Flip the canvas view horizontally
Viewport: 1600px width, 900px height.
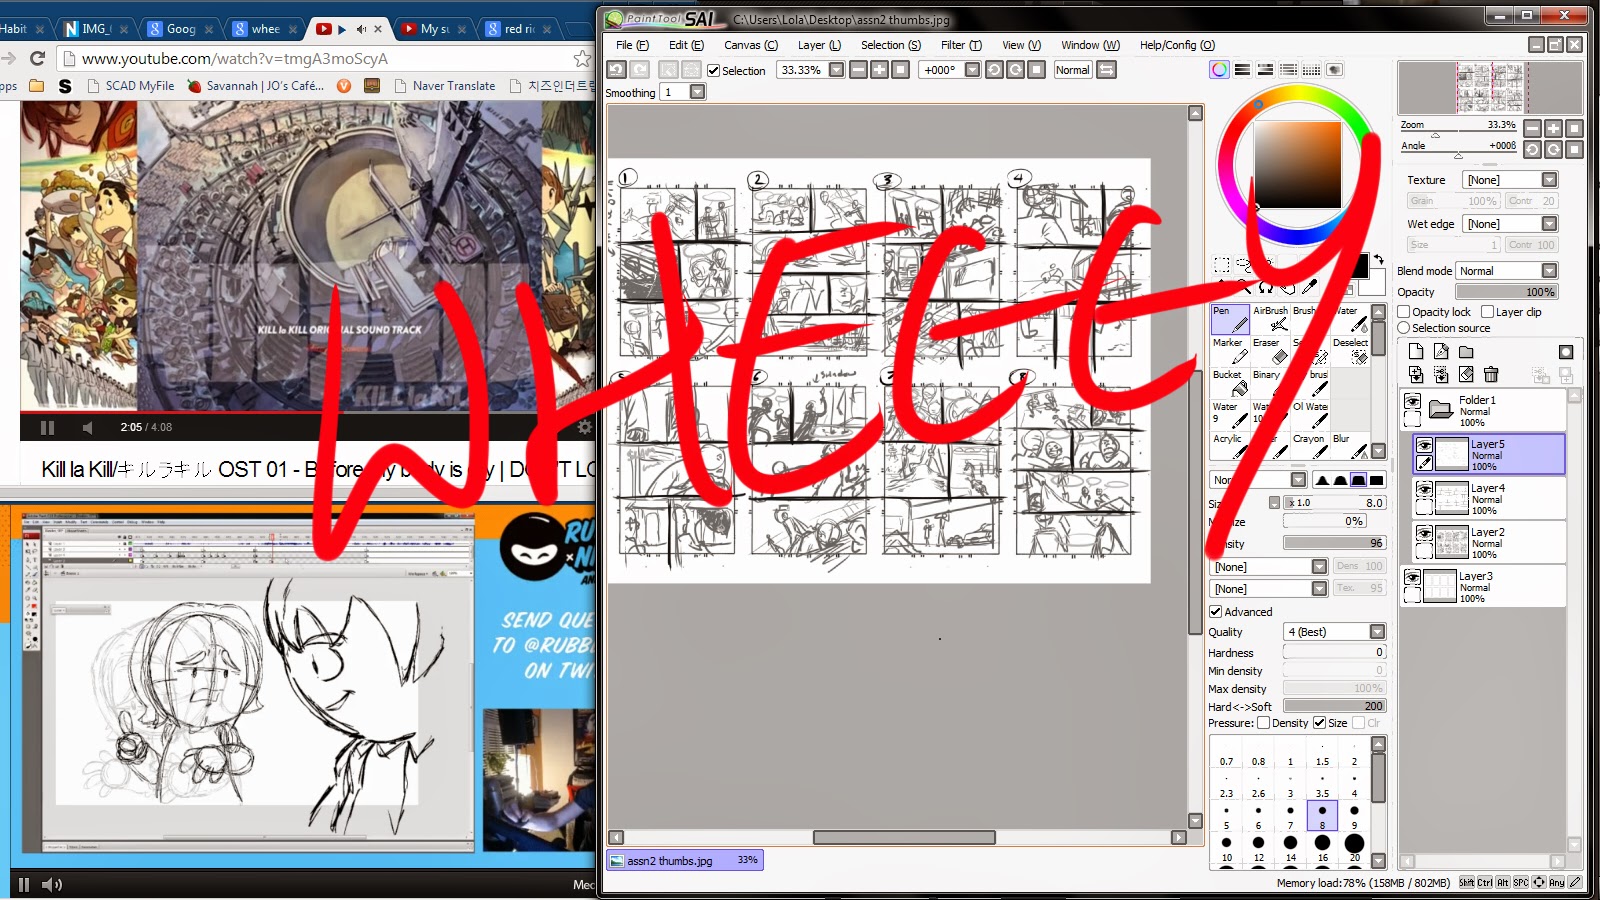point(1106,70)
